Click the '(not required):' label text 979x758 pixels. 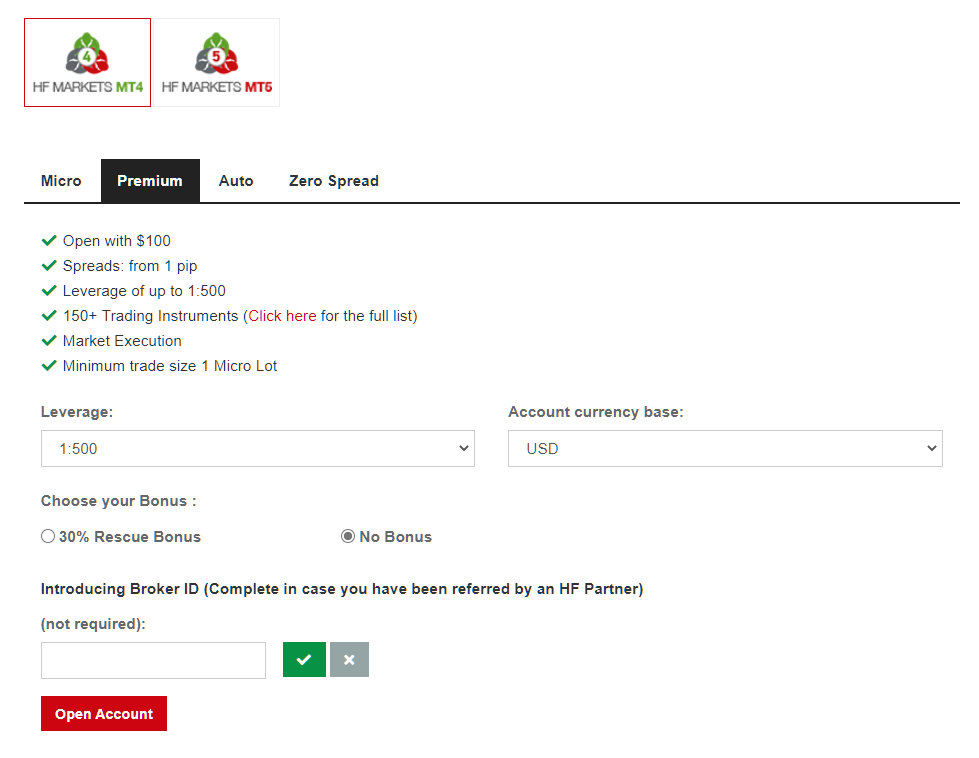coord(93,624)
